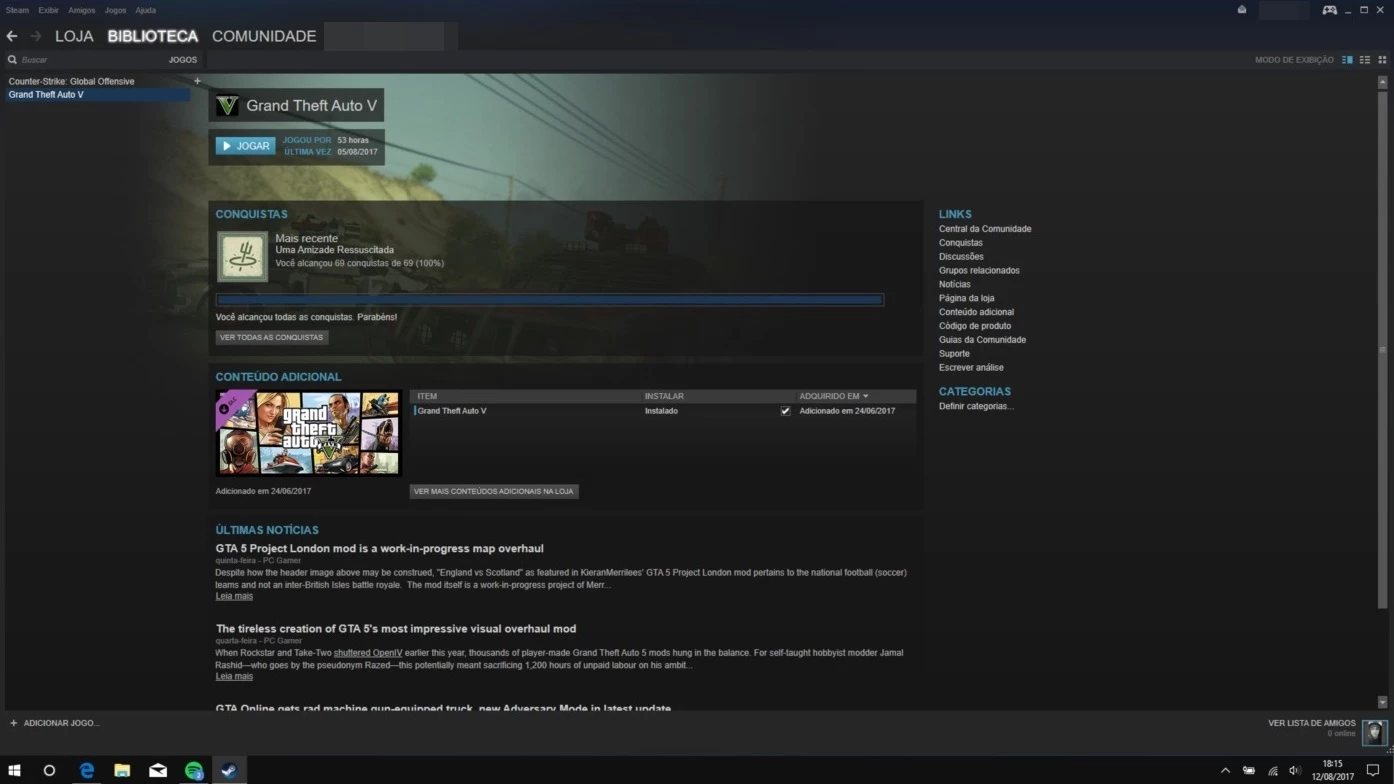Screen dimensions: 1394x784
Task: Go back with the left arrow
Action: tap(12, 36)
